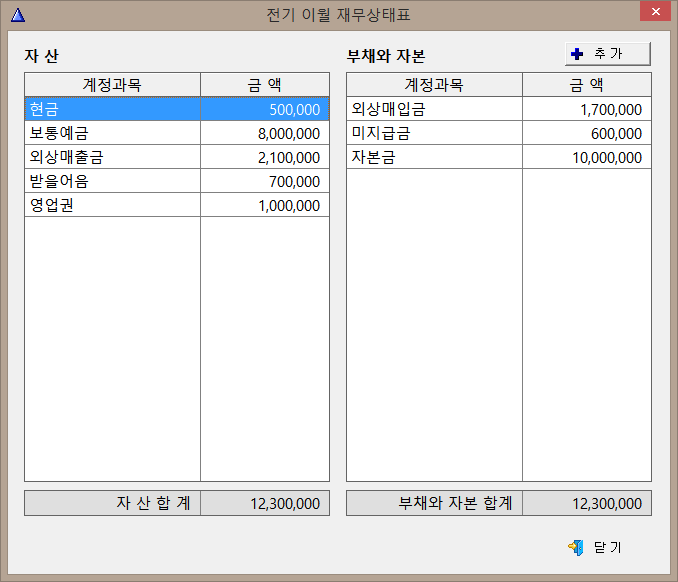Select the 영업권 account cell

click(x=112, y=205)
